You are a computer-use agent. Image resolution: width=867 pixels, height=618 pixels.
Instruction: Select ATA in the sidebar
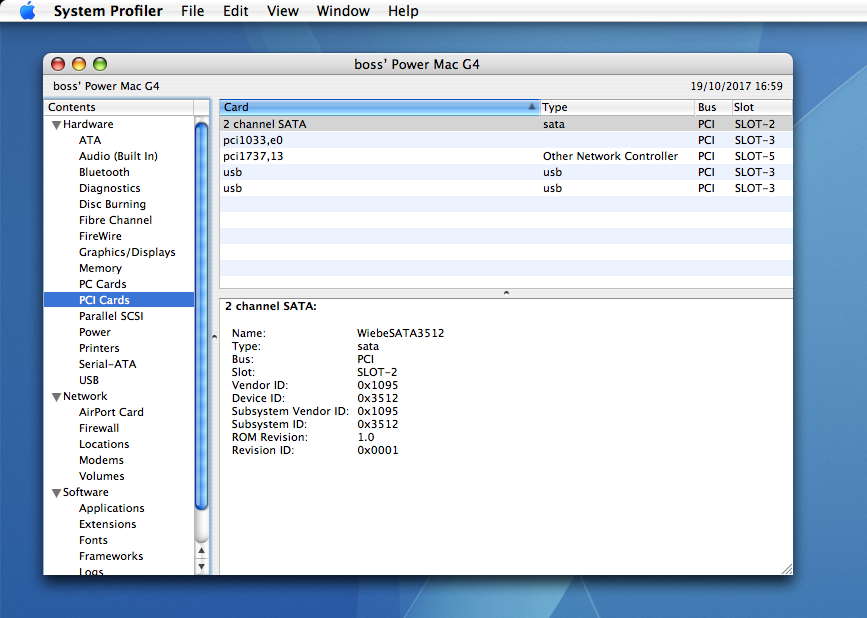pyautogui.click(x=90, y=140)
